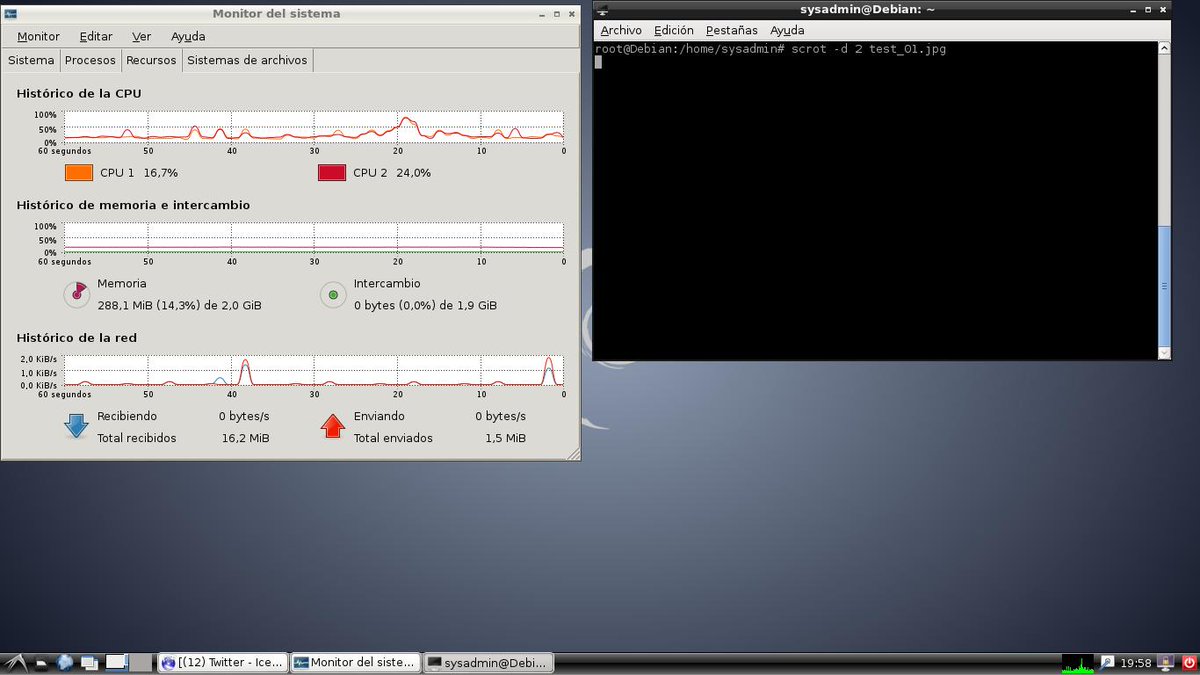The image size is (1200, 675).
Task: Open the LXDE start menu icon
Action: [14, 662]
